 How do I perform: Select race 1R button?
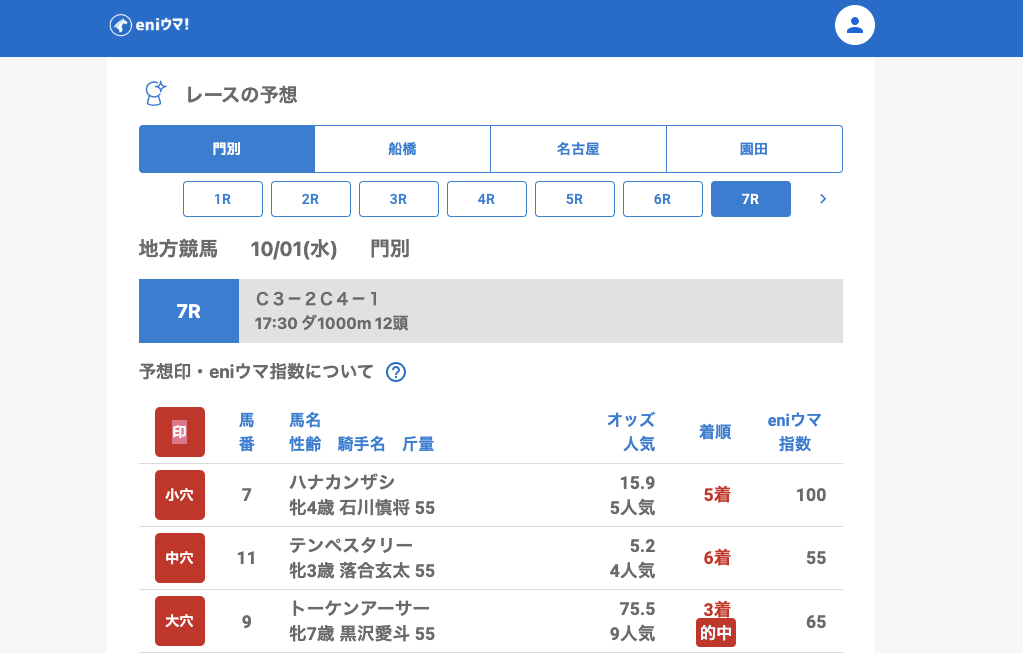click(x=223, y=199)
